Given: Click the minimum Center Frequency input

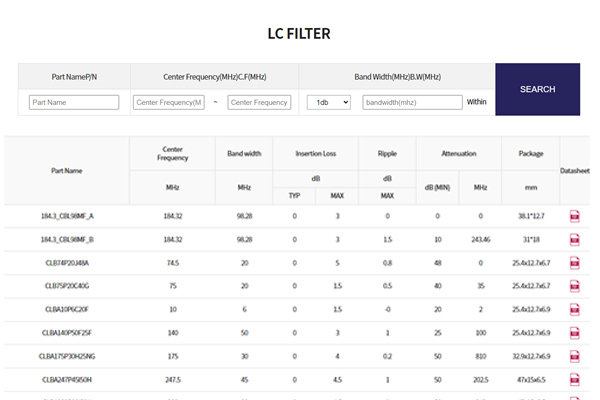Looking at the screenshot, I should point(168,102).
